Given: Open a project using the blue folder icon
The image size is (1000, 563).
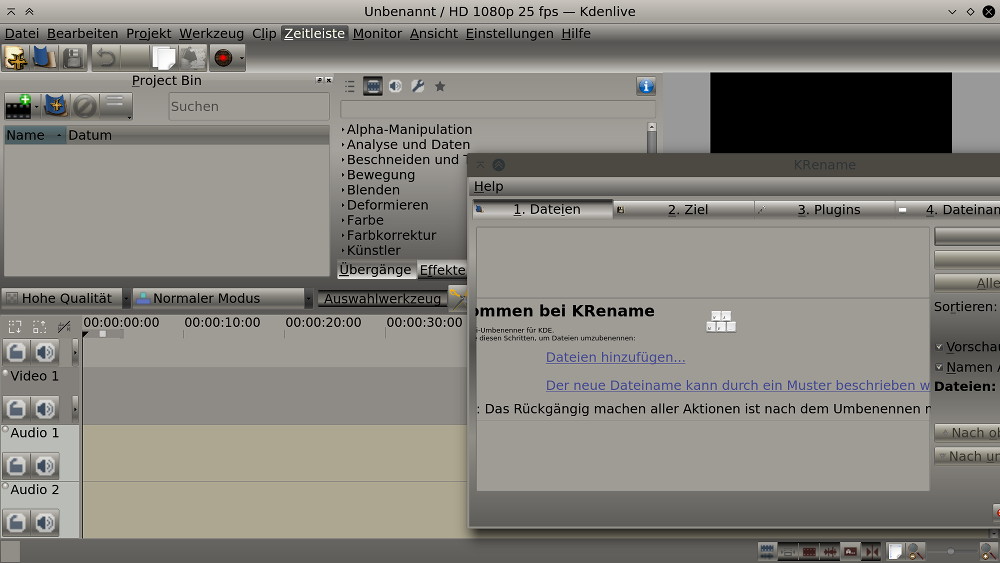Looking at the screenshot, I should point(44,58).
